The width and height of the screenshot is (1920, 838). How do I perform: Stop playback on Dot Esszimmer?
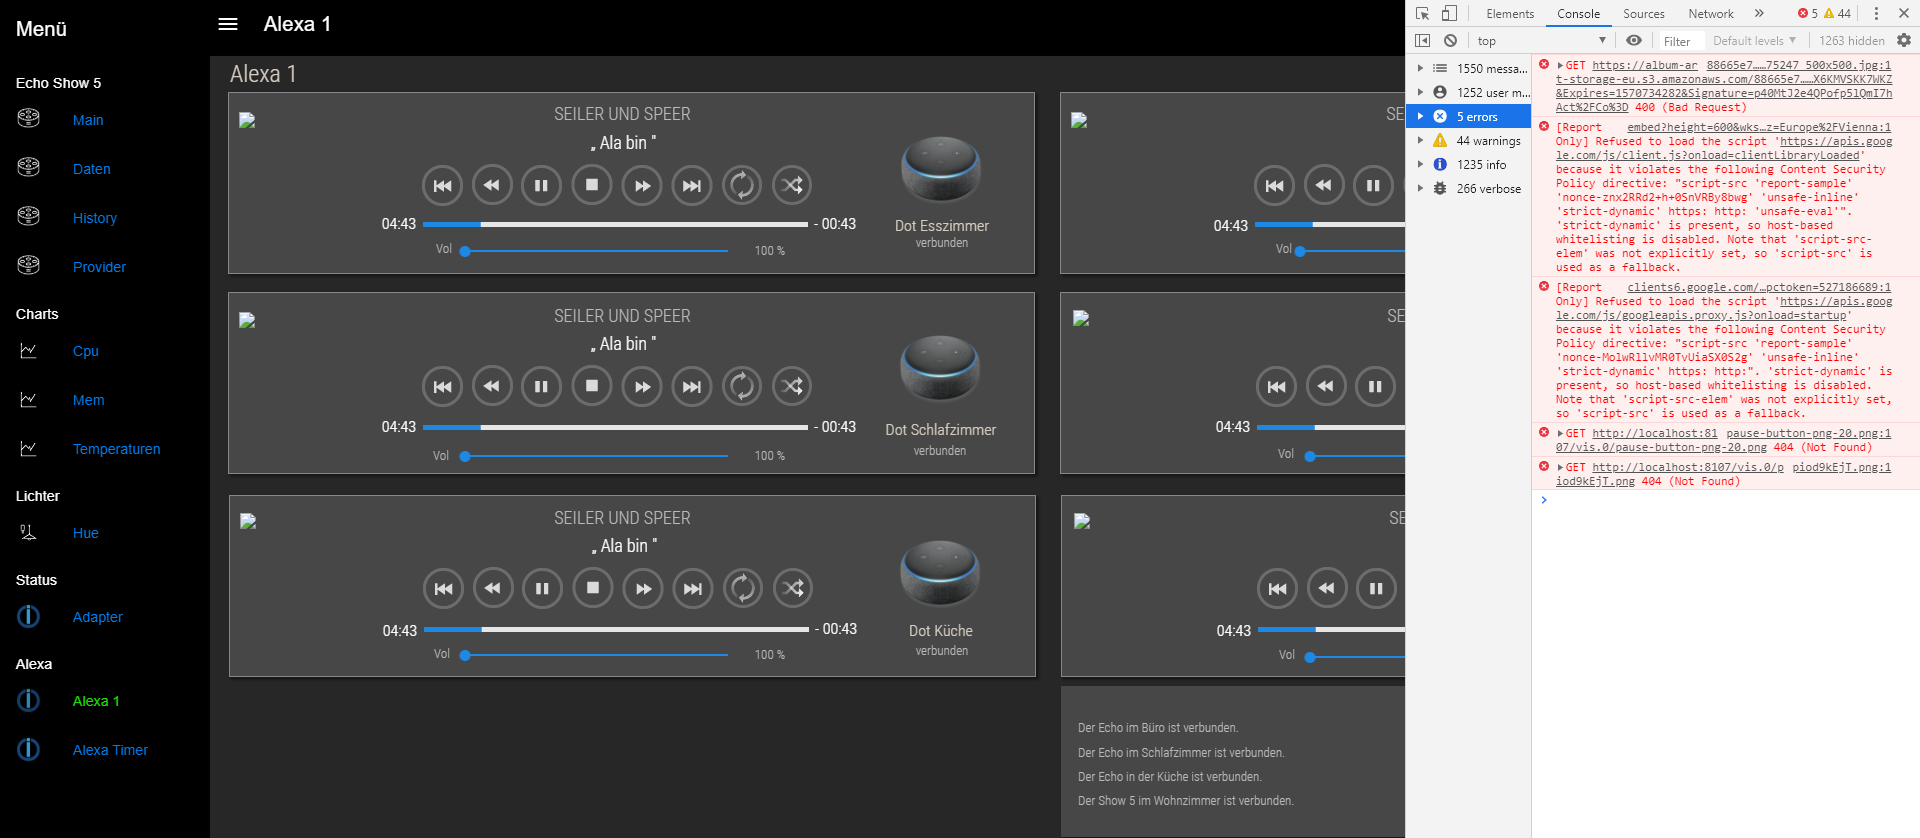tap(592, 185)
